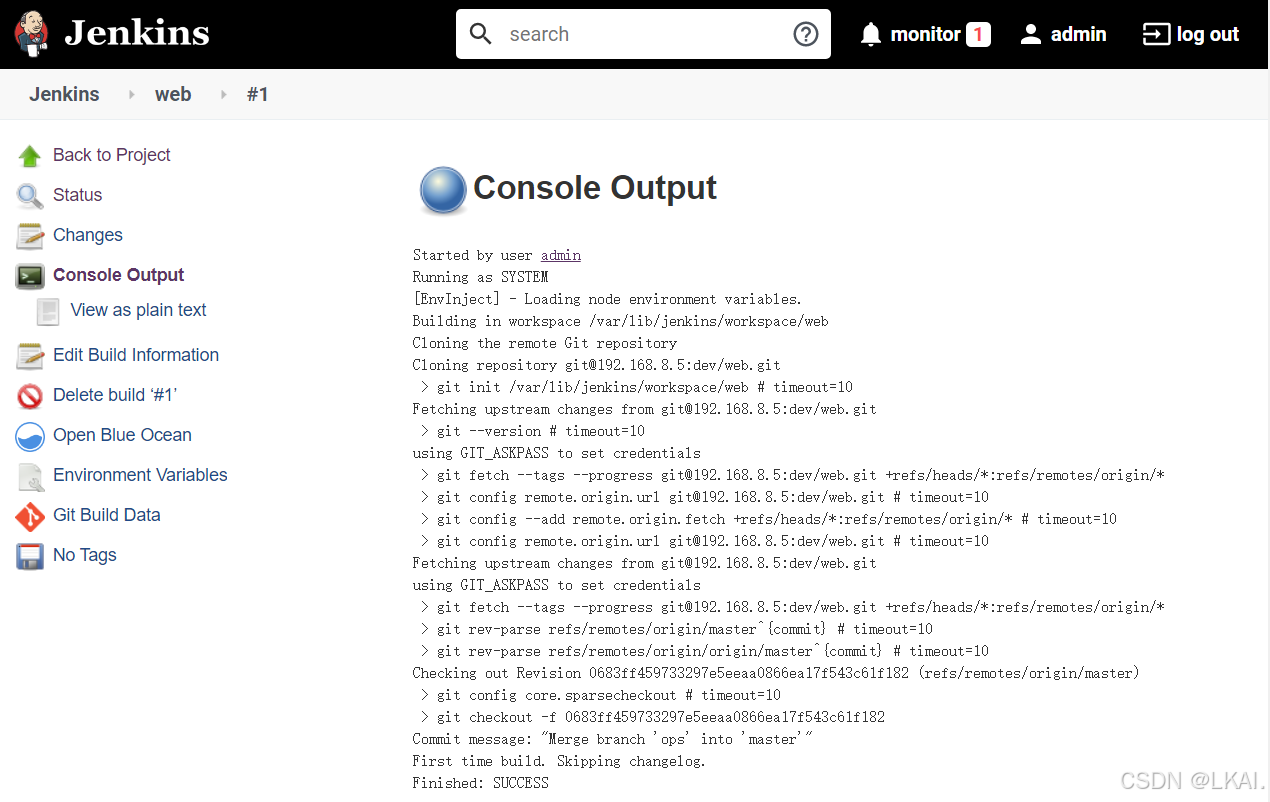Click the blue build status ball beside Console Output
This screenshot has height=802, width=1270.
pos(442,190)
